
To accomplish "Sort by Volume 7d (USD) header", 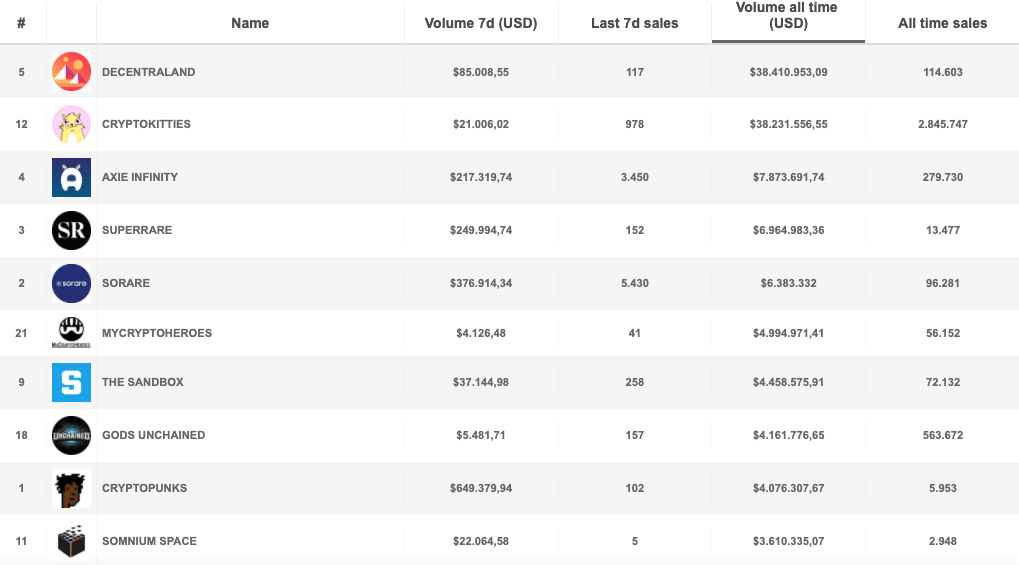I will [x=481, y=23].
